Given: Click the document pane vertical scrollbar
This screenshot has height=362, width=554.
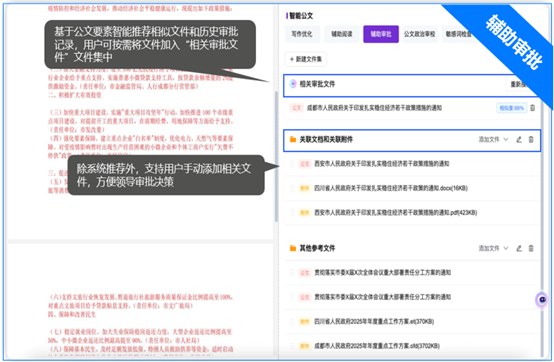Looking at the screenshot, I should (x=276, y=156).
